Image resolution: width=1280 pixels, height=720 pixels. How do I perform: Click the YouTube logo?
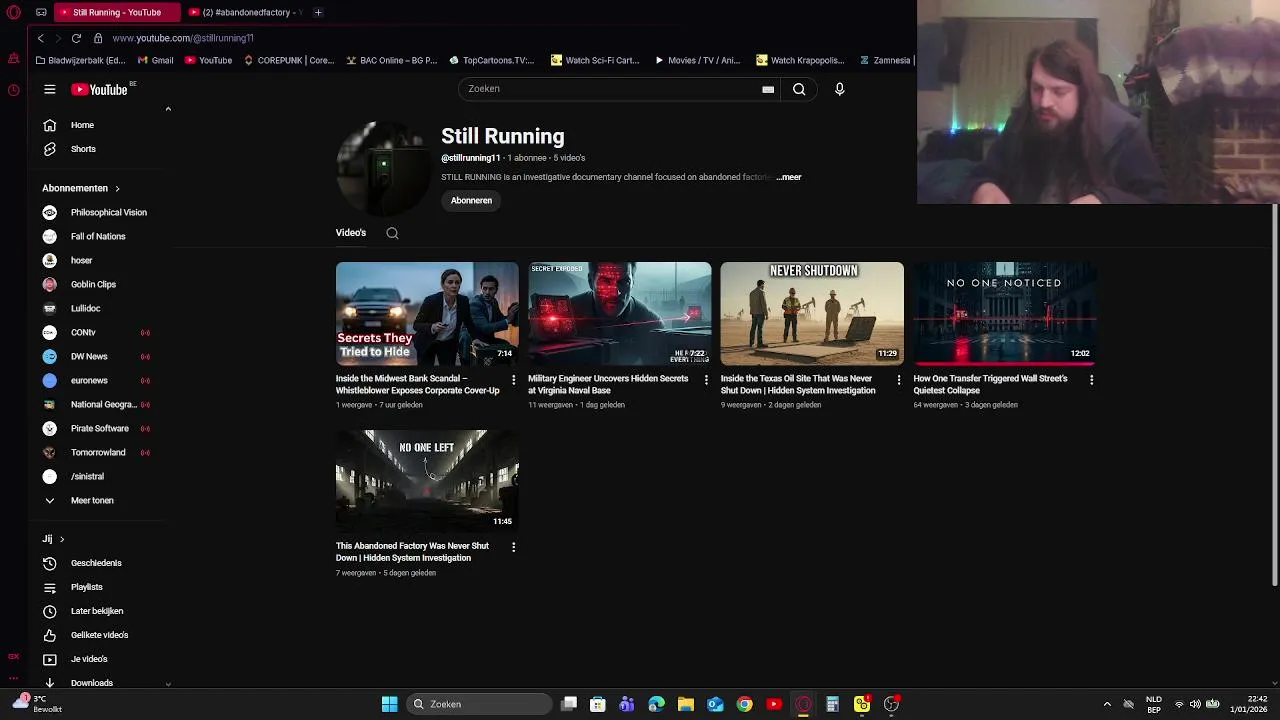(99, 89)
